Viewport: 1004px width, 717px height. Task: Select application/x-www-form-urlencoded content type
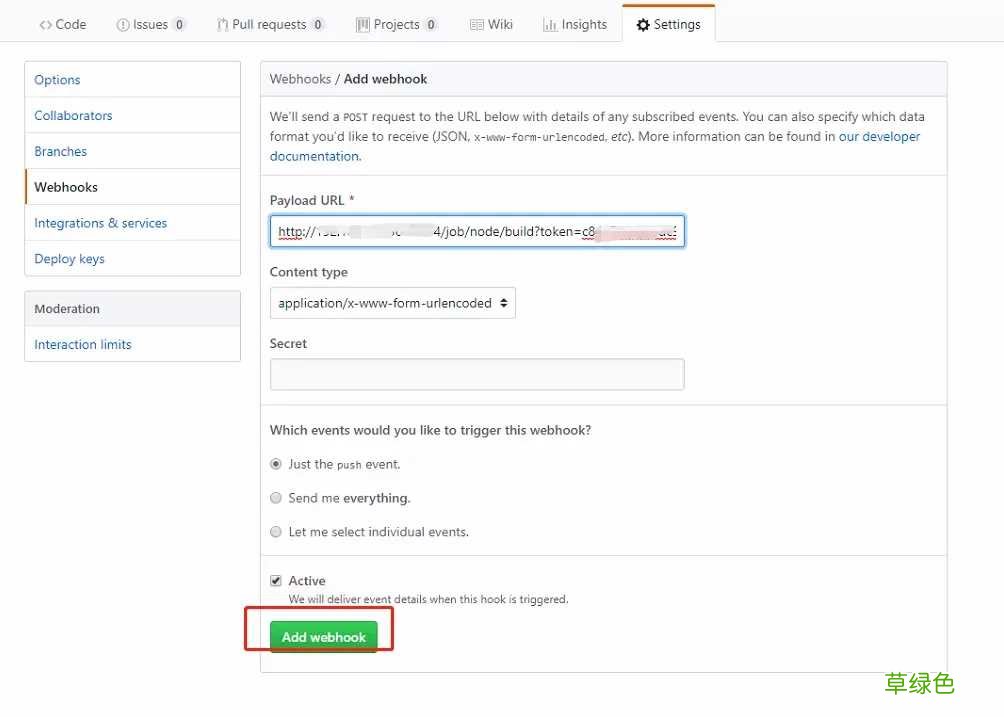pyautogui.click(x=380, y=302)
